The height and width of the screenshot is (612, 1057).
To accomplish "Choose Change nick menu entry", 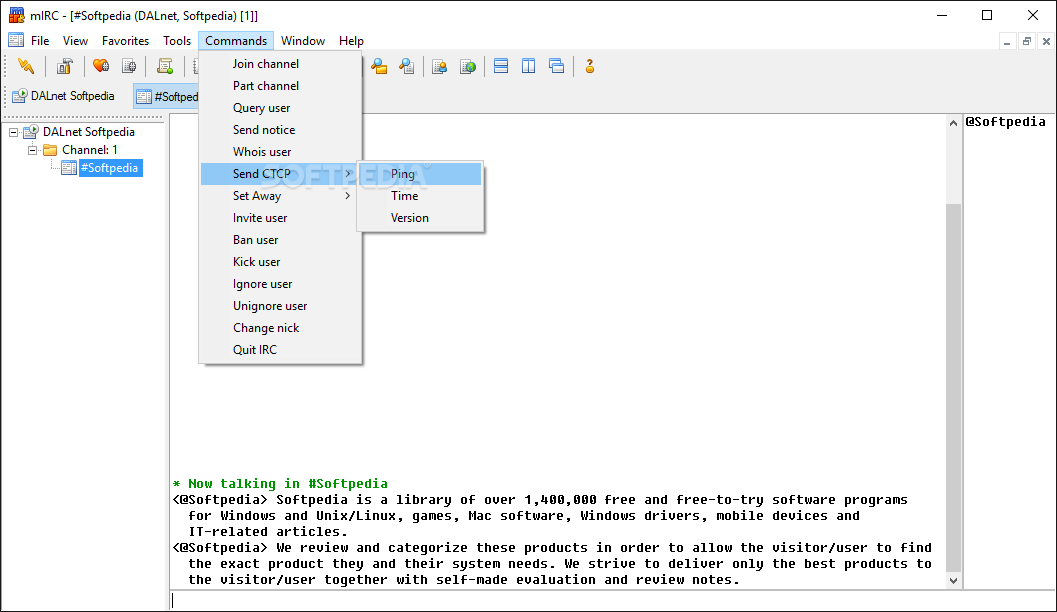I will [x=280, y=328].
